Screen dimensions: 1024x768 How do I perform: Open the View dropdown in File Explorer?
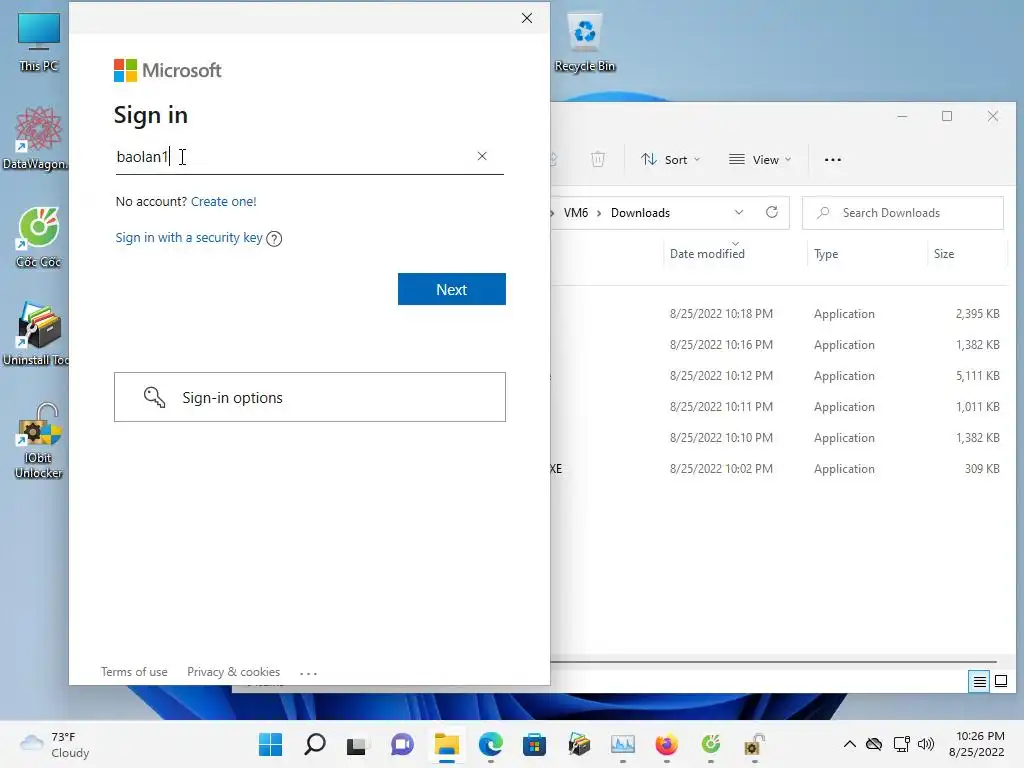click(760, 159)
